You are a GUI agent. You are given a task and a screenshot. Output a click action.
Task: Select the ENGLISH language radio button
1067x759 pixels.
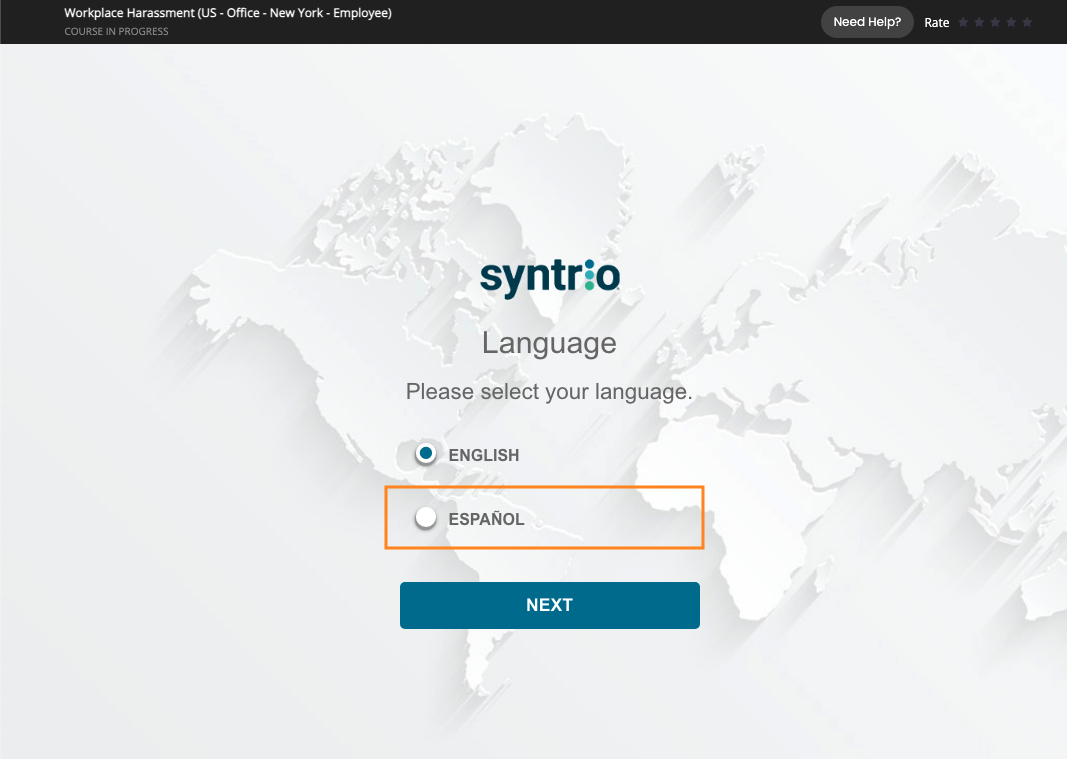[426, 453]
